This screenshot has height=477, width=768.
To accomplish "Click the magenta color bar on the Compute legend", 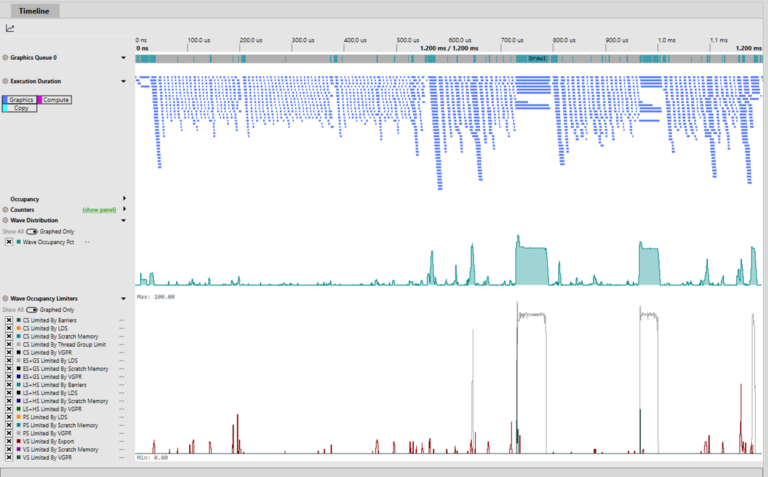I will point(40,99).
